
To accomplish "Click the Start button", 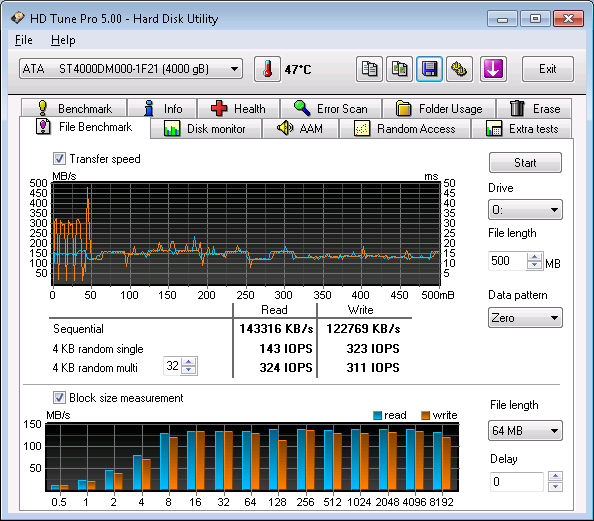I will [x=525, y=163].
